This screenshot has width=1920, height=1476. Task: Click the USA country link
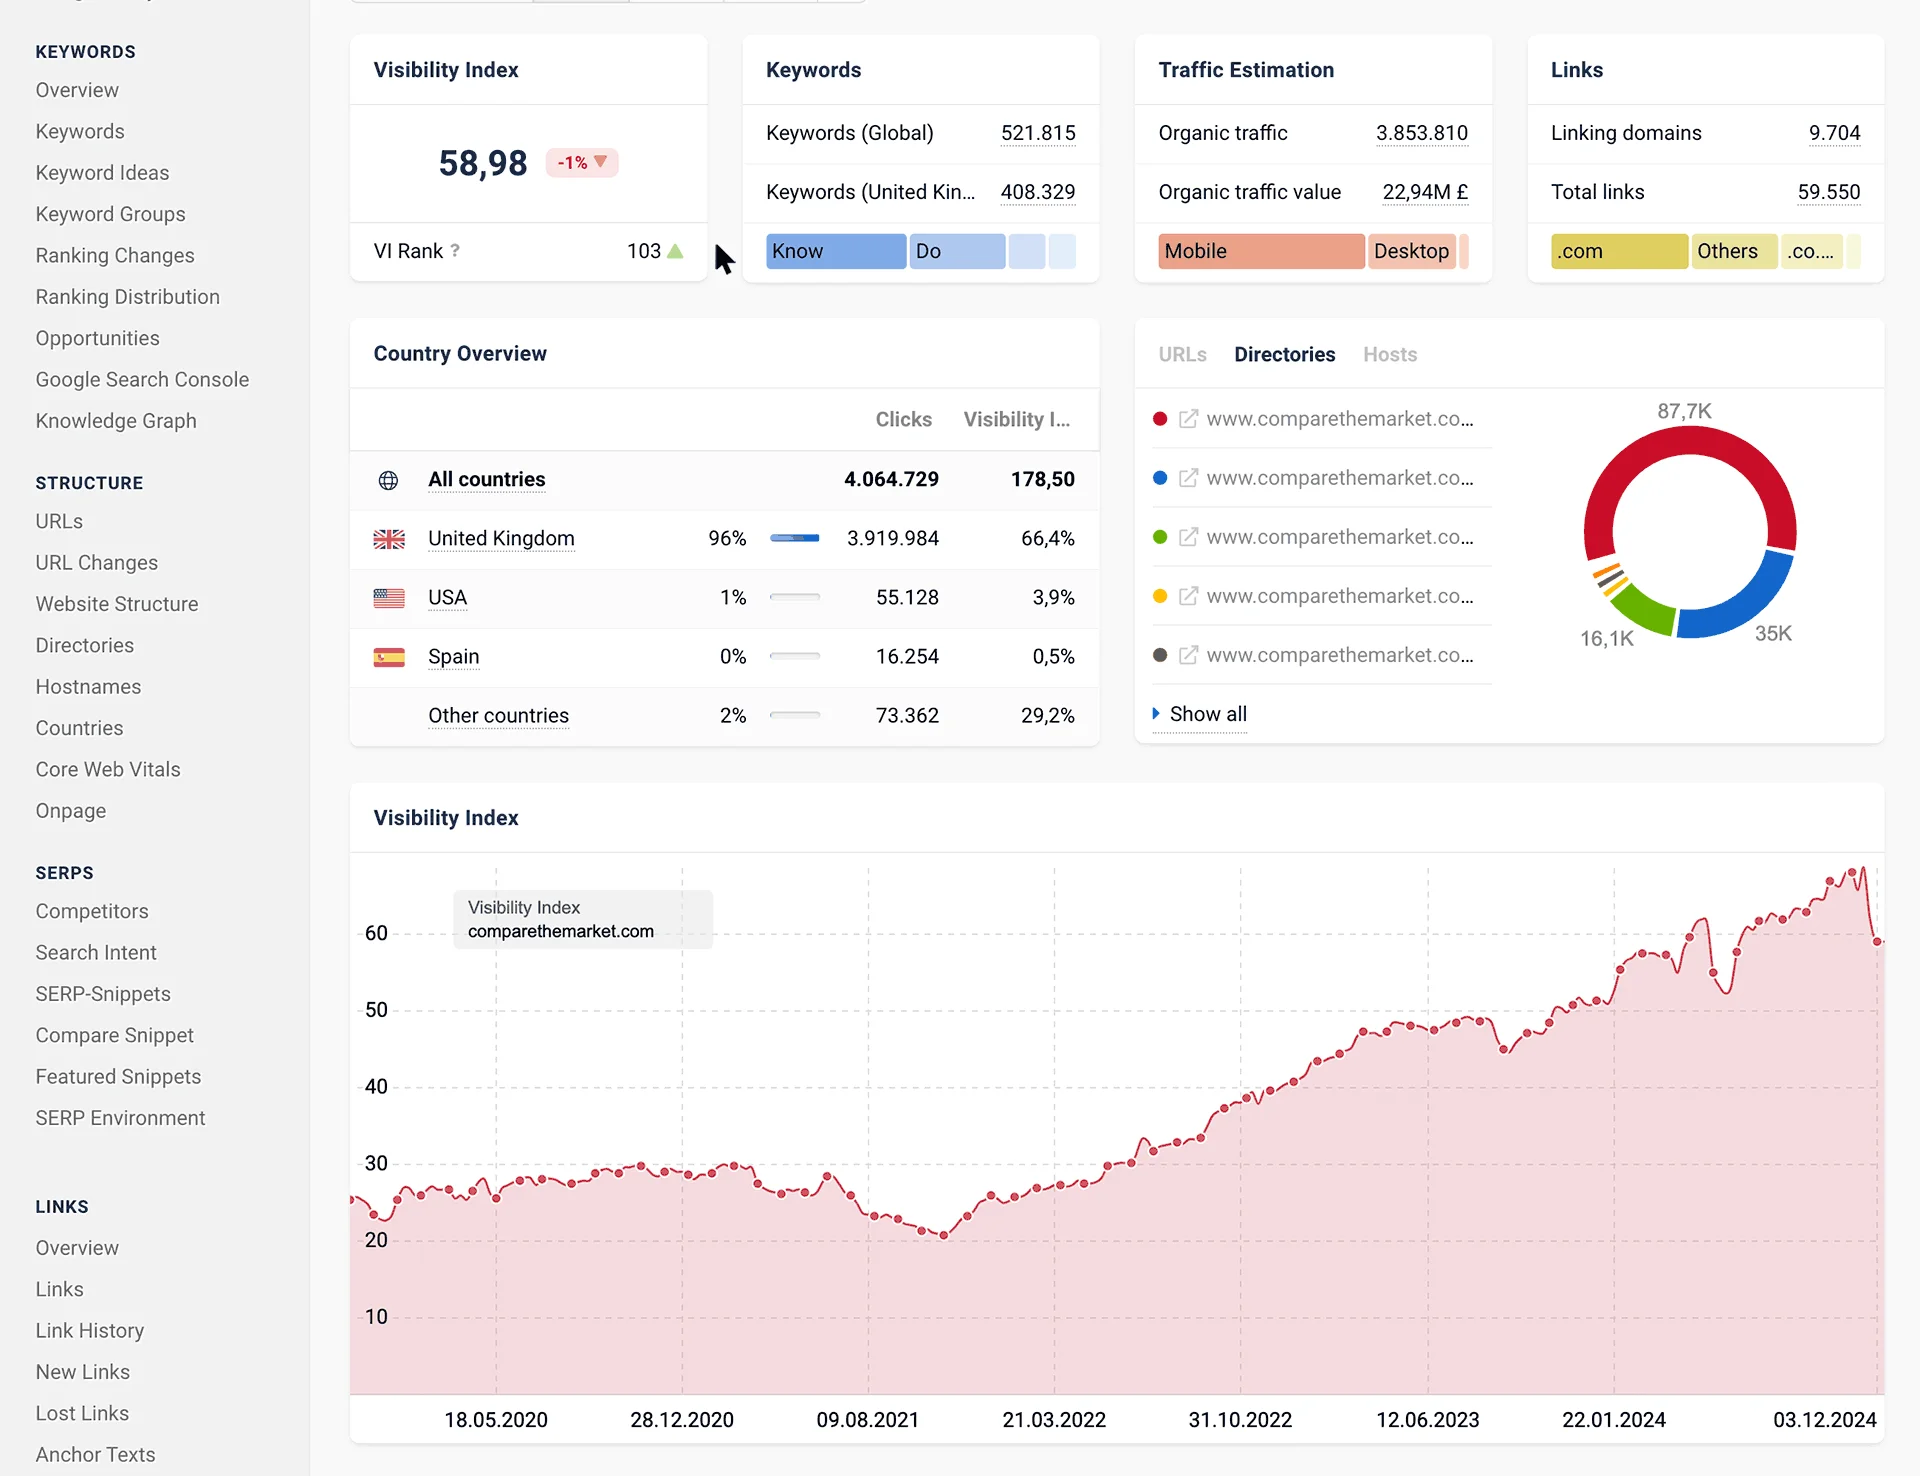pos(447,598)
